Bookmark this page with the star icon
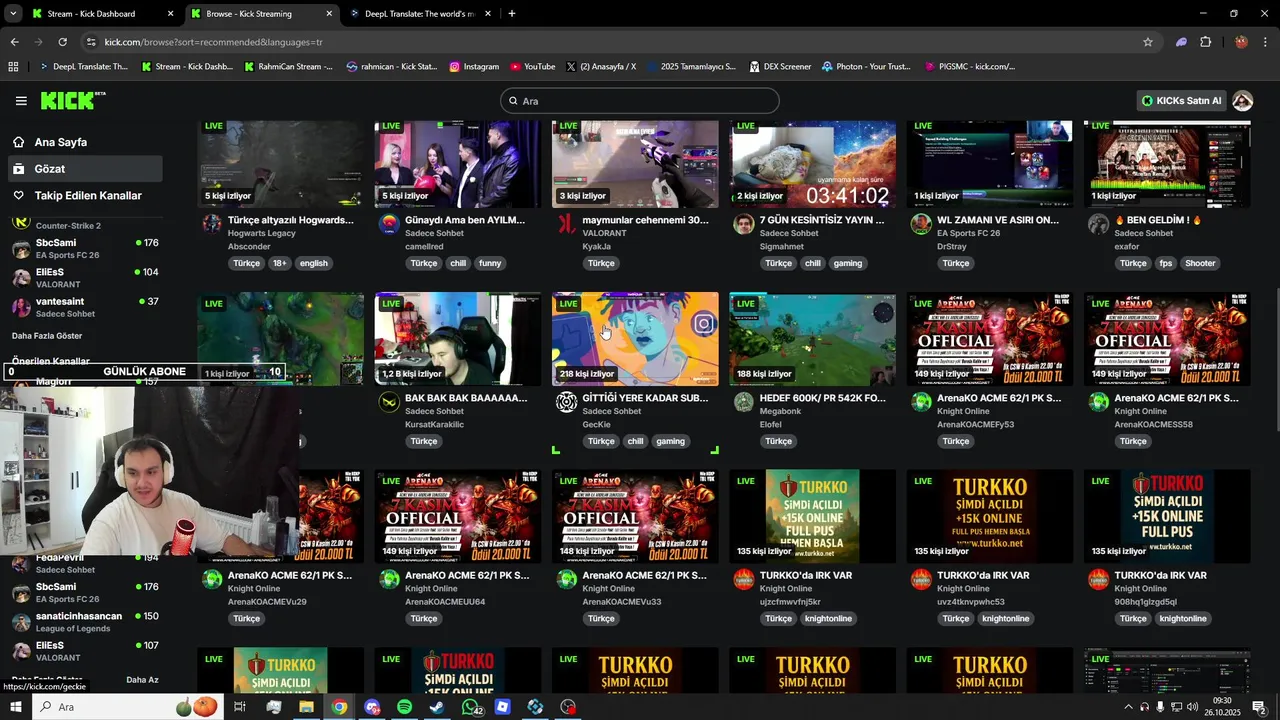 1148,42
